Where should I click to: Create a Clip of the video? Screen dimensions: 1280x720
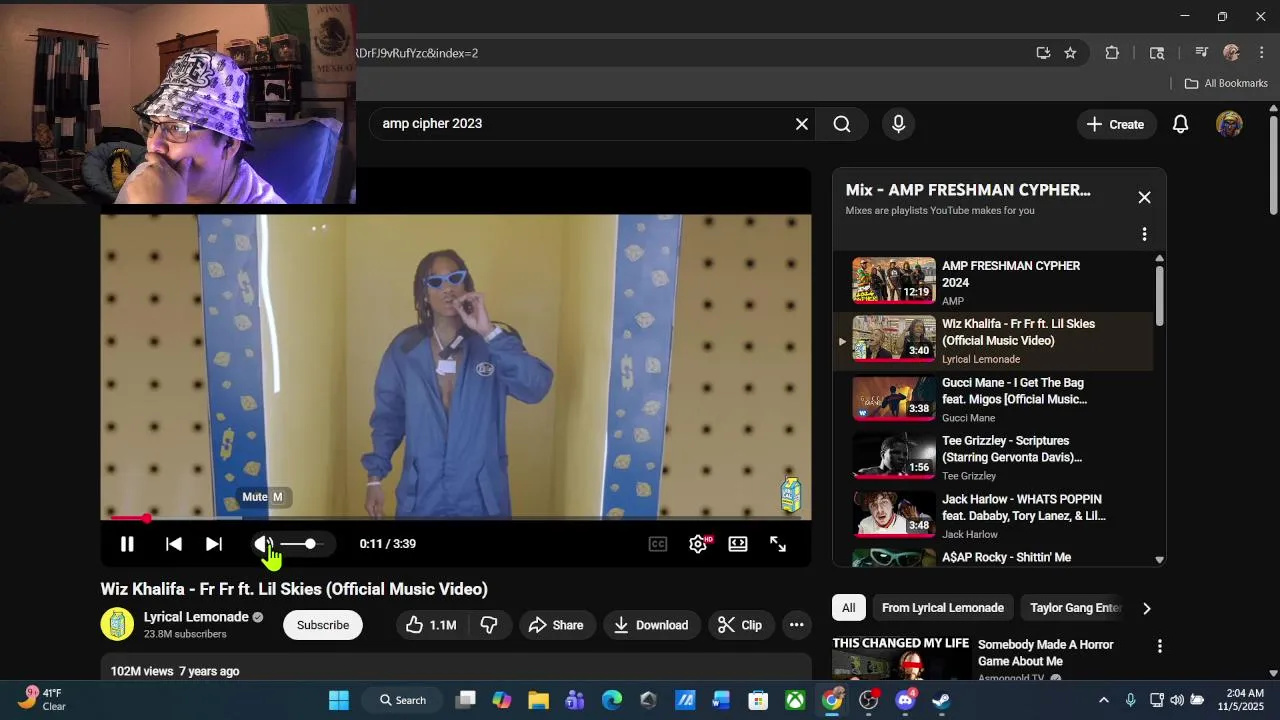point(741,625)
